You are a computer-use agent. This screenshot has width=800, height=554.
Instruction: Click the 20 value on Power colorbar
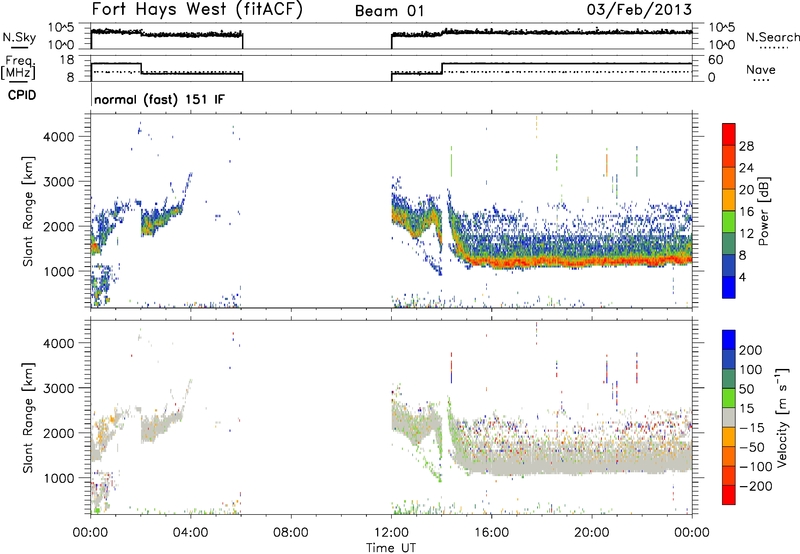[x=746, y=190]
